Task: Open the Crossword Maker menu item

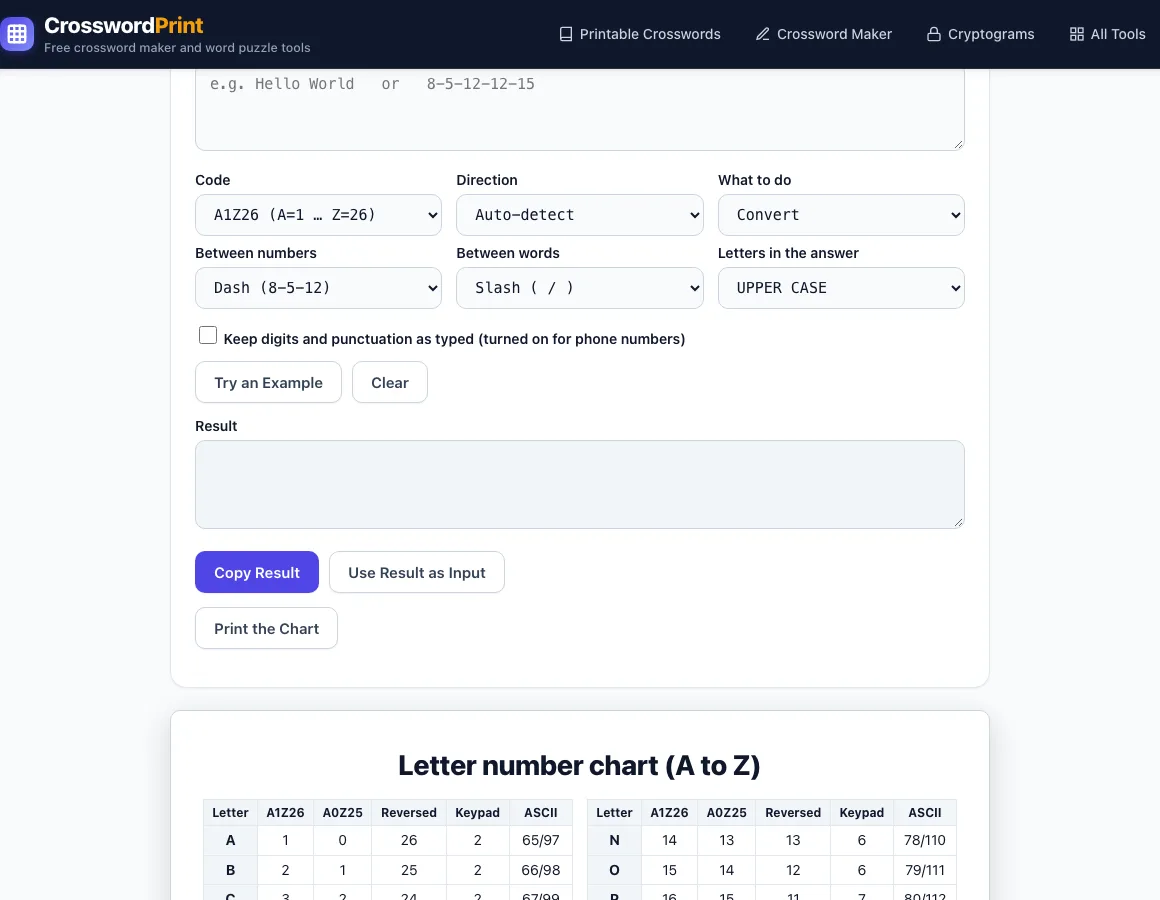Action: pyautogui.click(x=824, y=34)
